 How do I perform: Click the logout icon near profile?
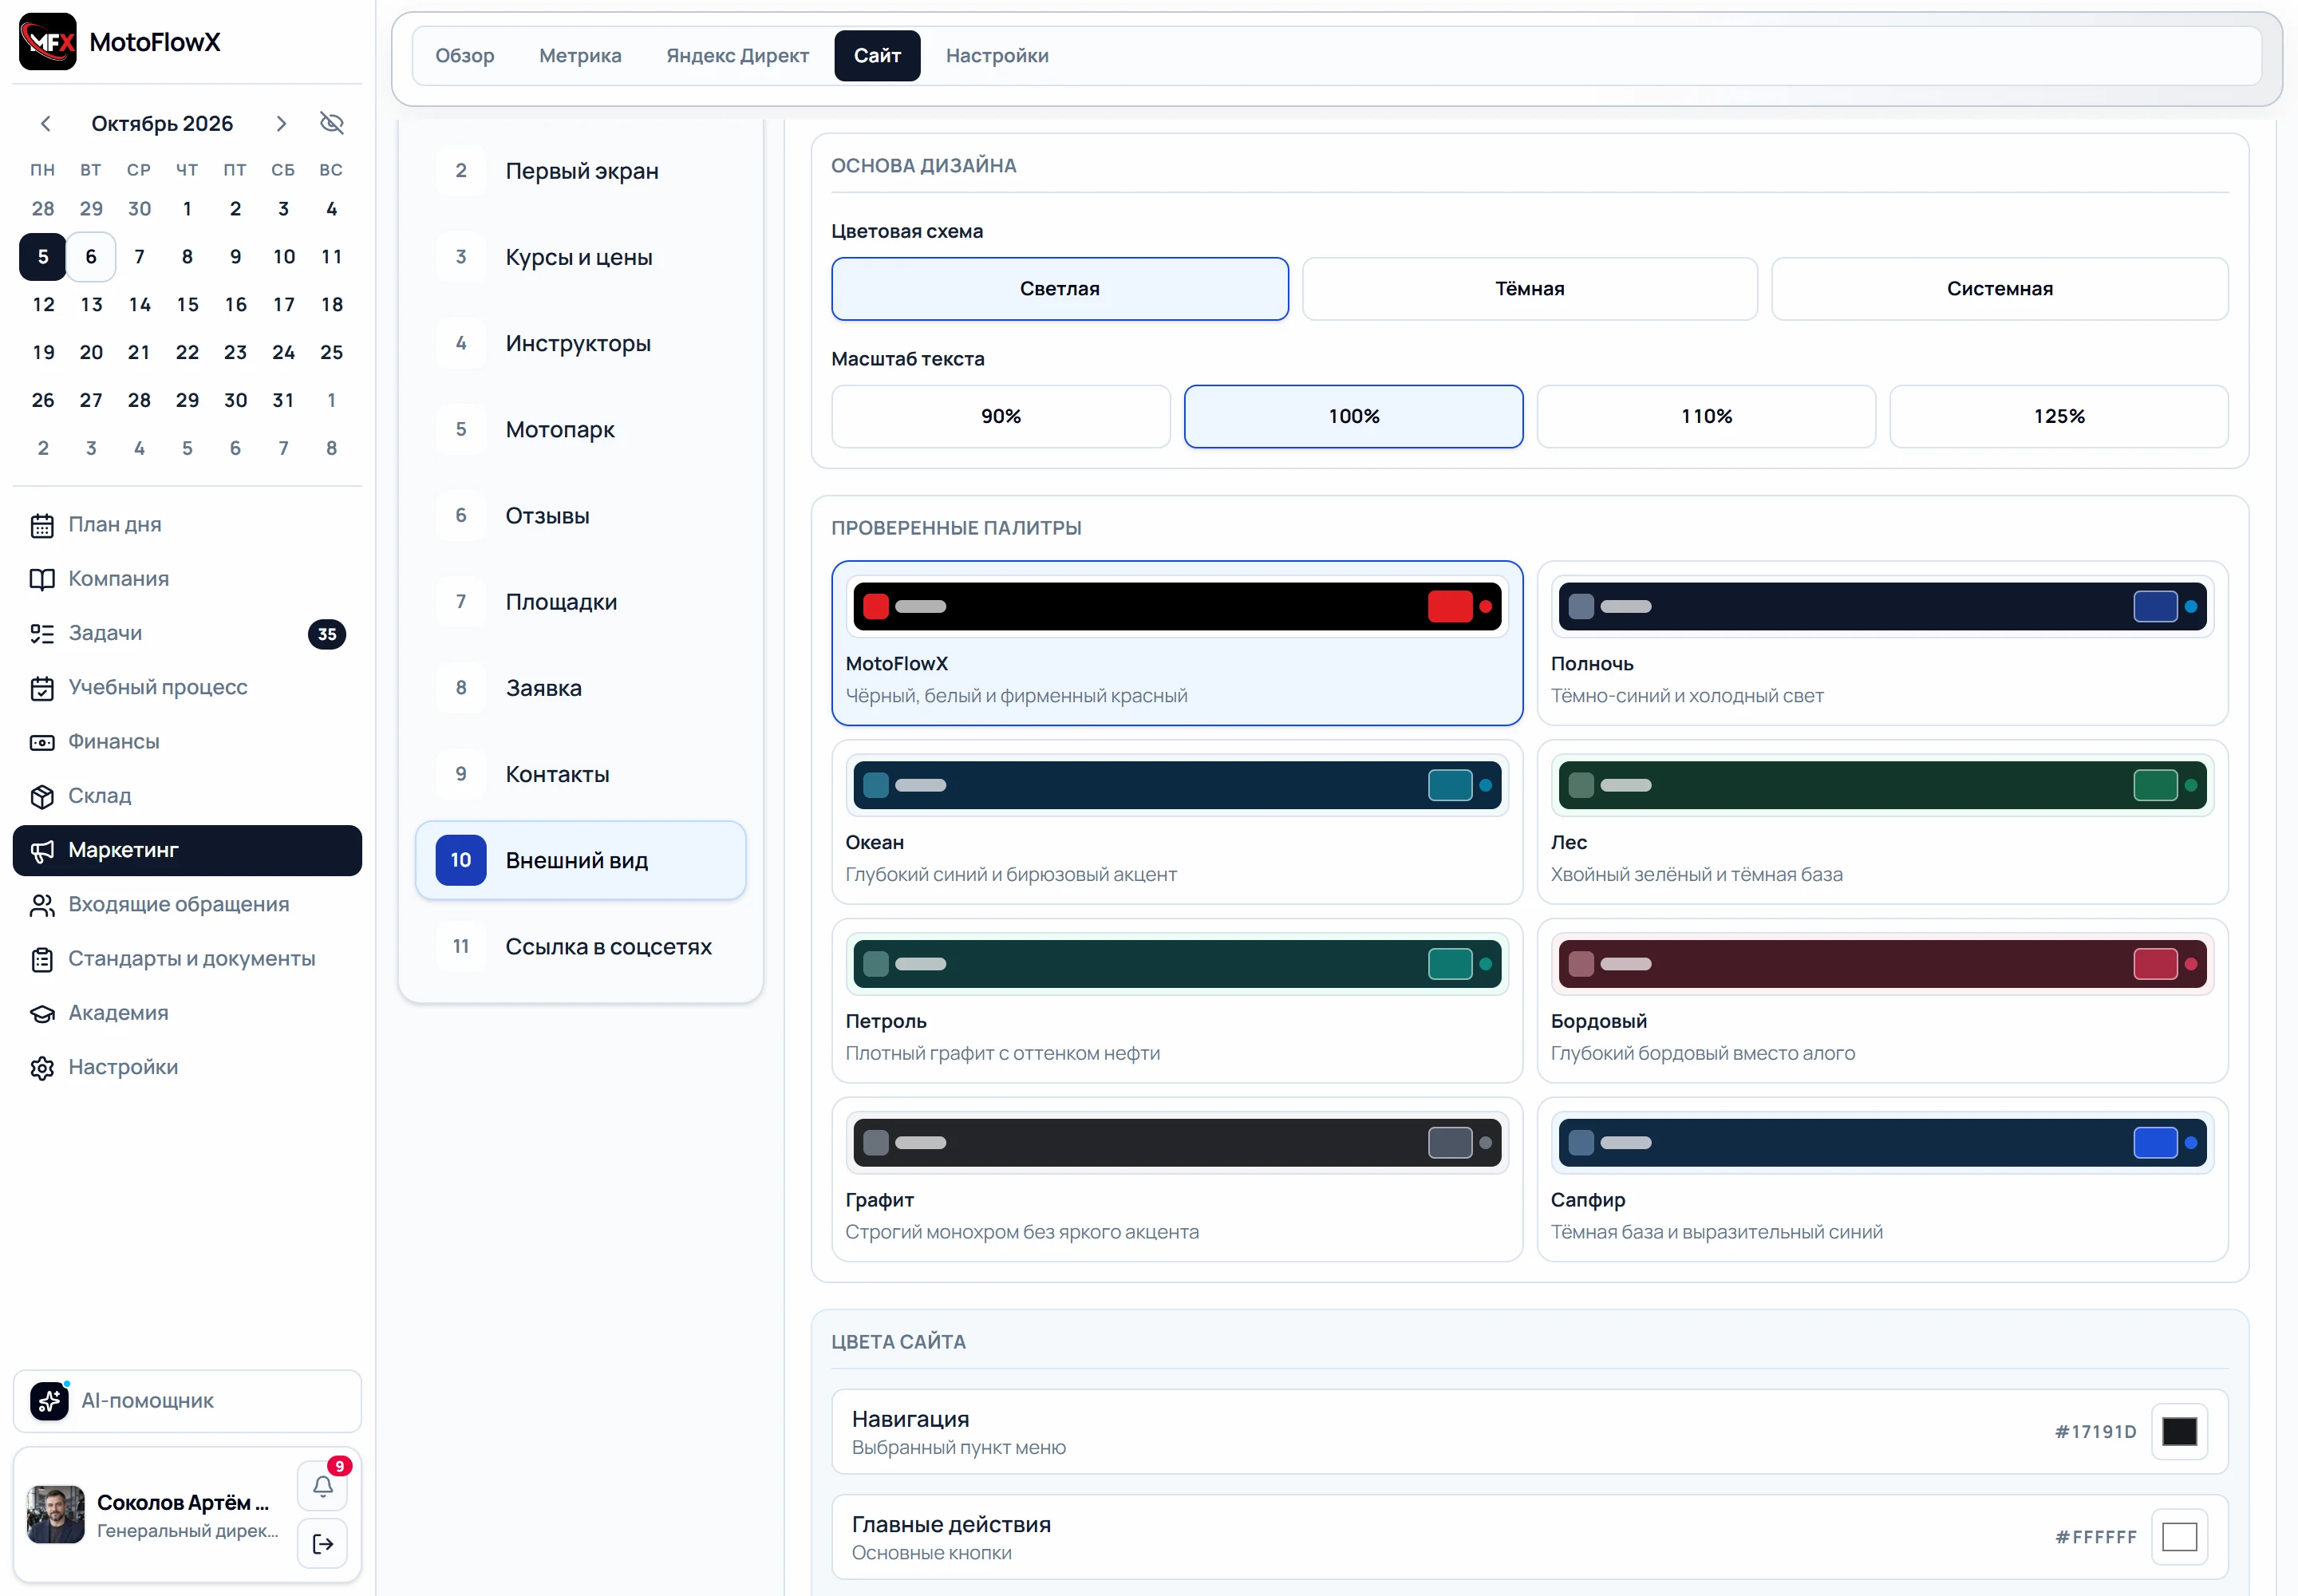pos(322,1544)
